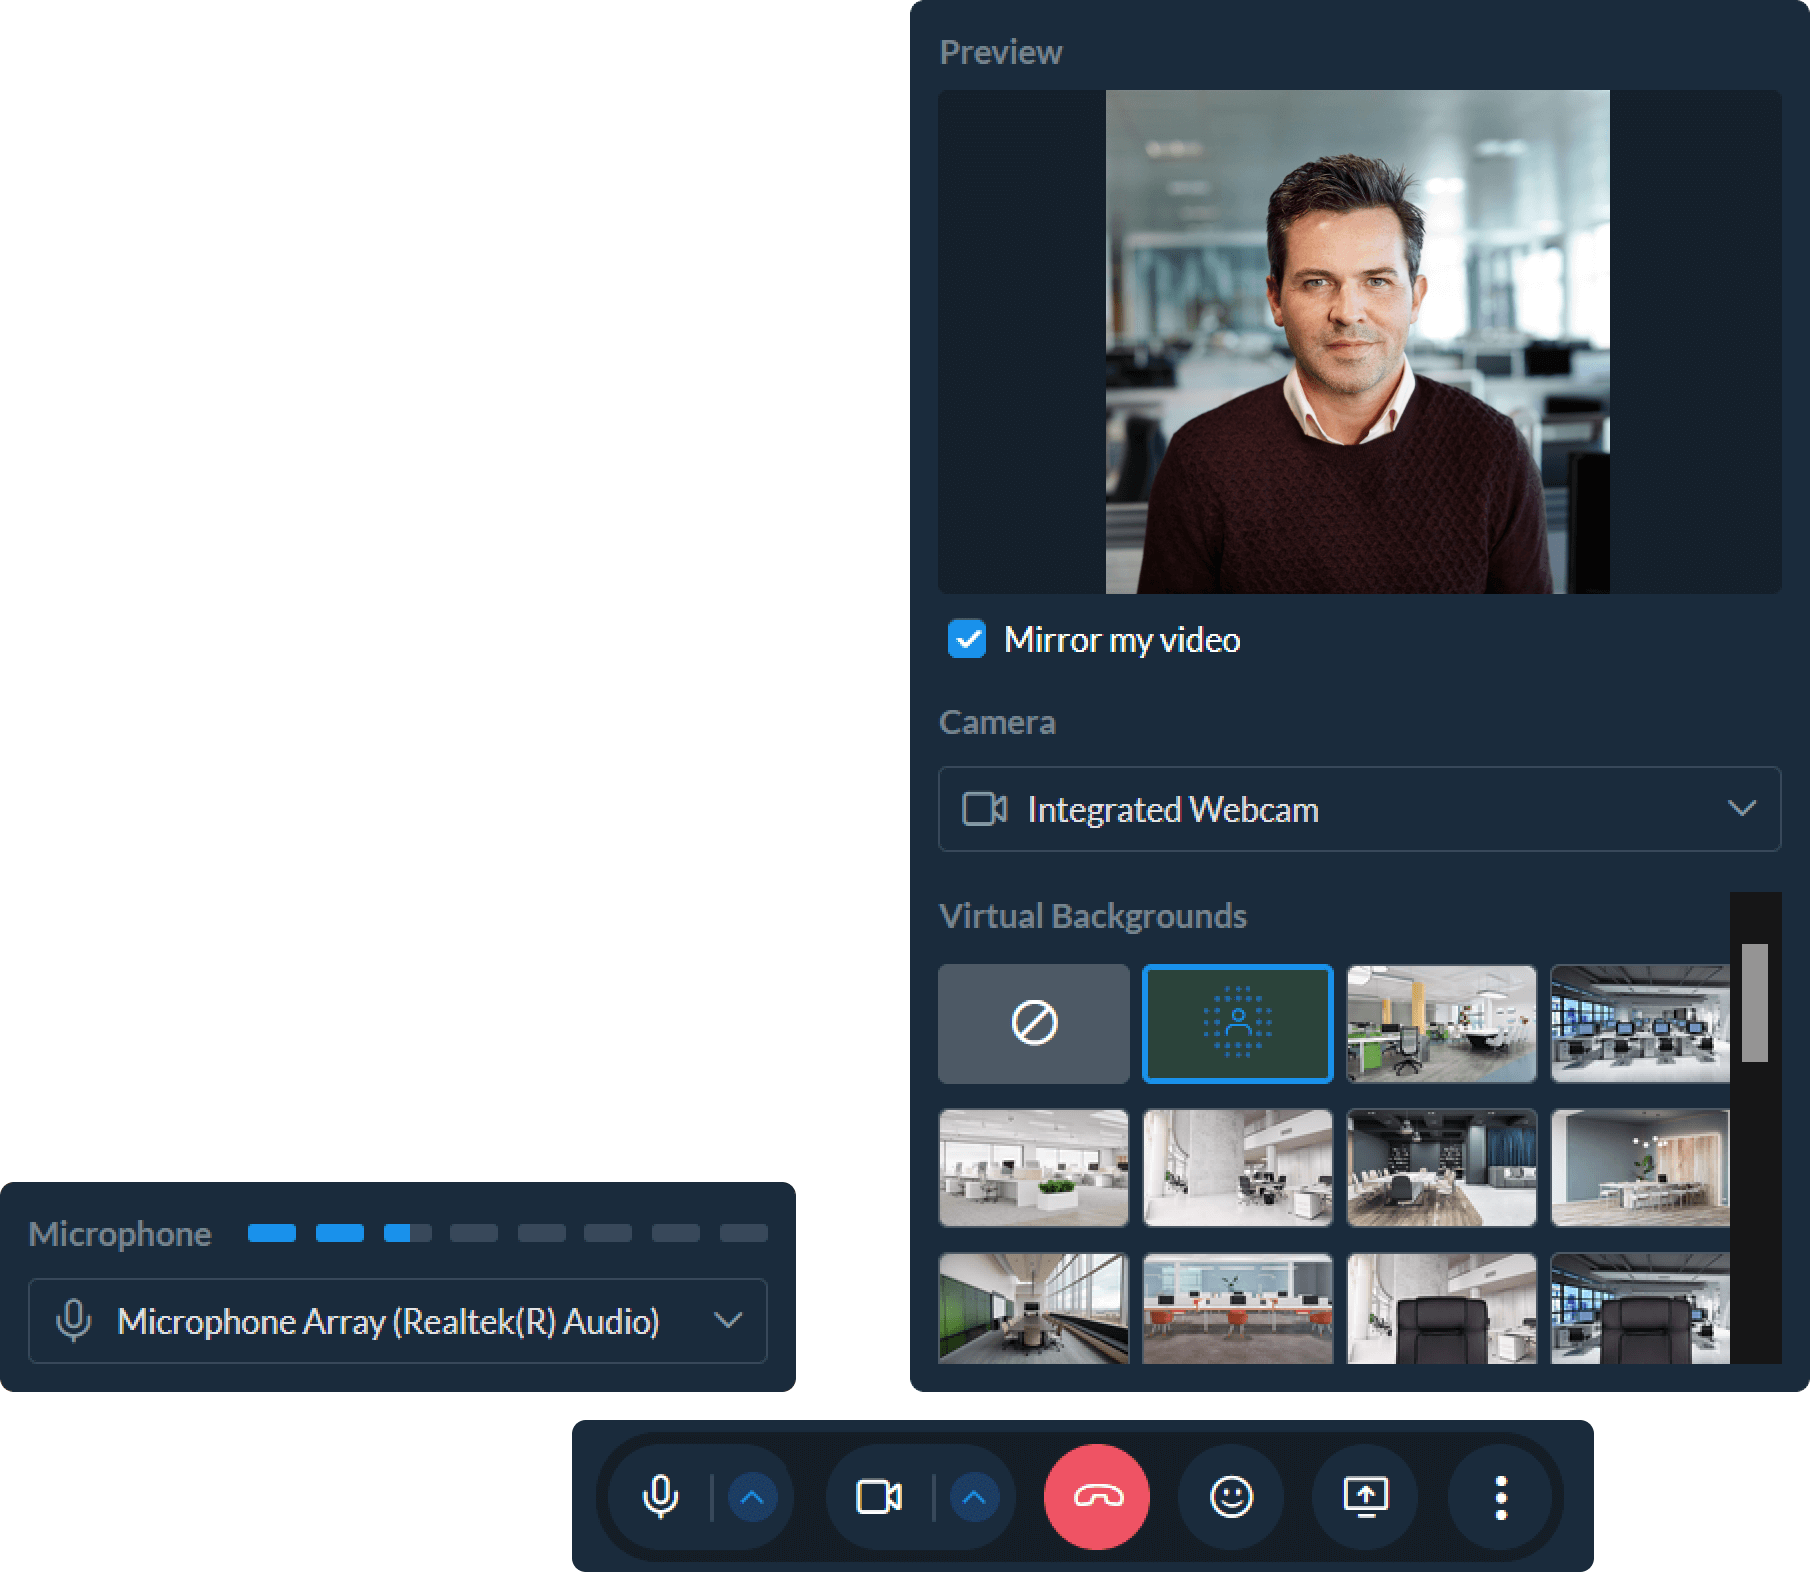Turn off the camera in the call toolbar

coord(879,1497)
